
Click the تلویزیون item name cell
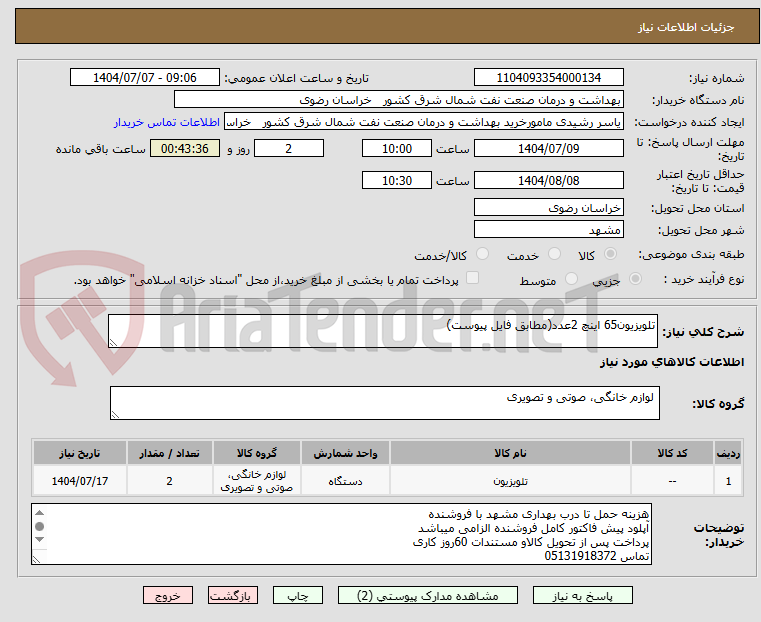tap(510, 481)
